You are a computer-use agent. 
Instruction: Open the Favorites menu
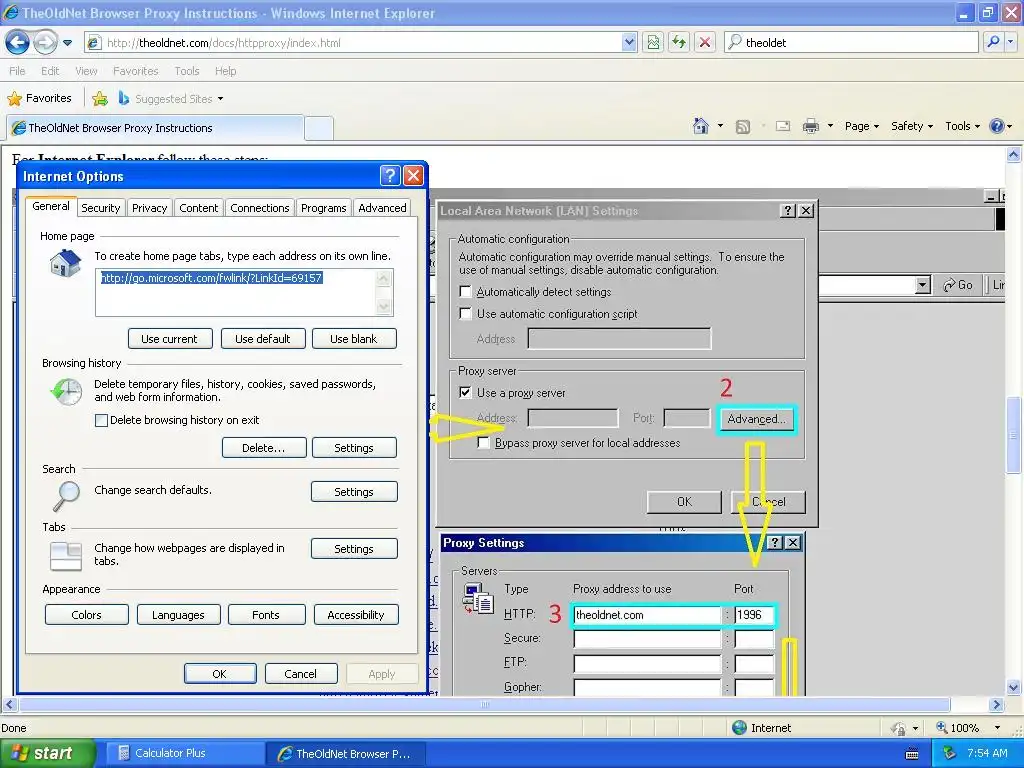tap(135, 71)
